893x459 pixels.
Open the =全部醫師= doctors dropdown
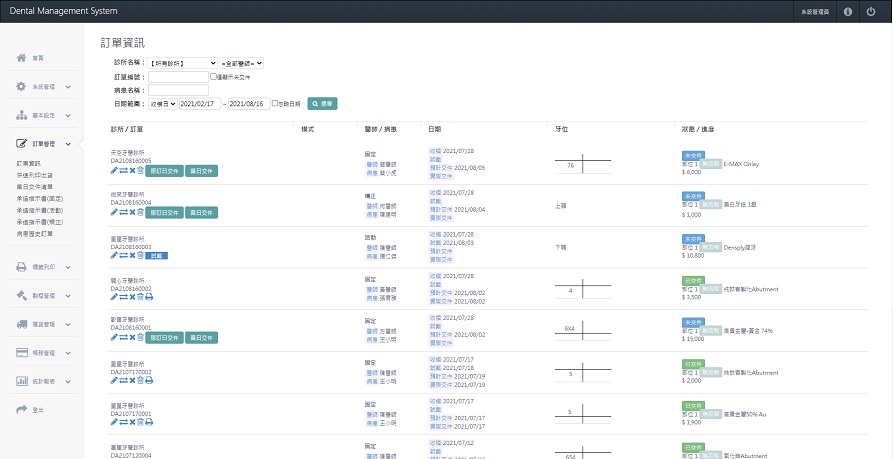(241, 63)
